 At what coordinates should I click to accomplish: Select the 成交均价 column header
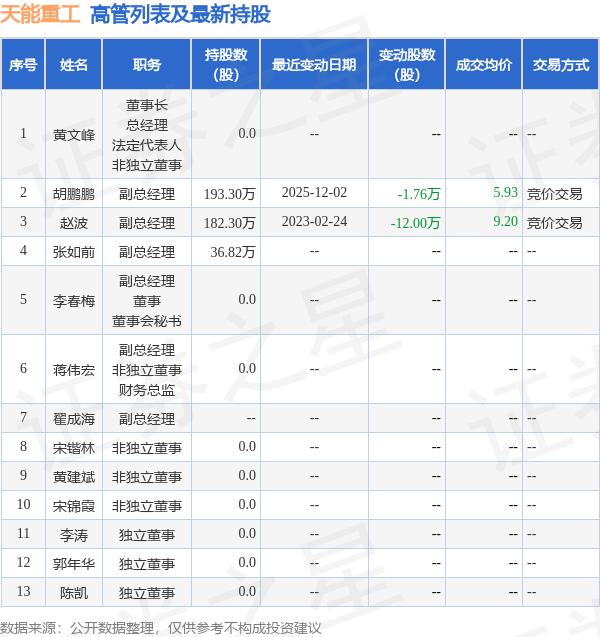[x=483, y=65]
